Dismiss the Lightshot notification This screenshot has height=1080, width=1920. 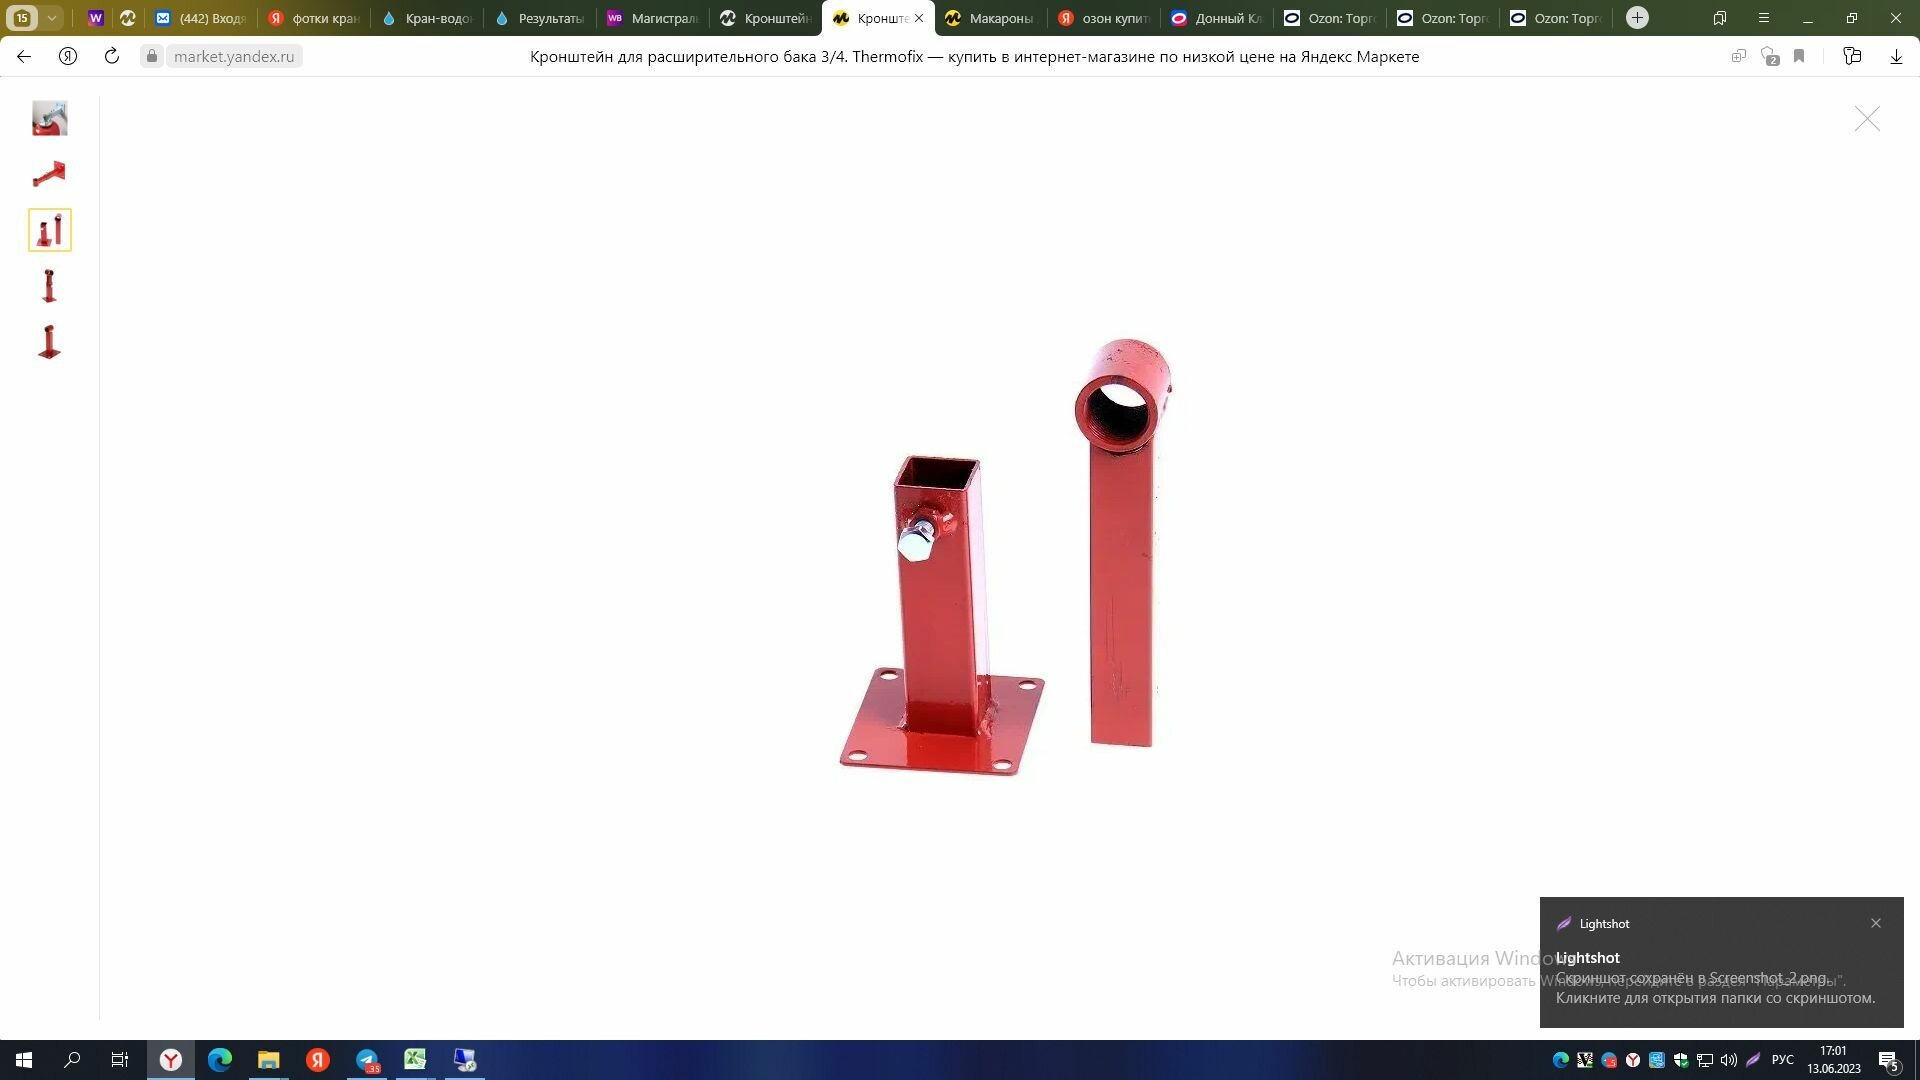pos(1875,923)
